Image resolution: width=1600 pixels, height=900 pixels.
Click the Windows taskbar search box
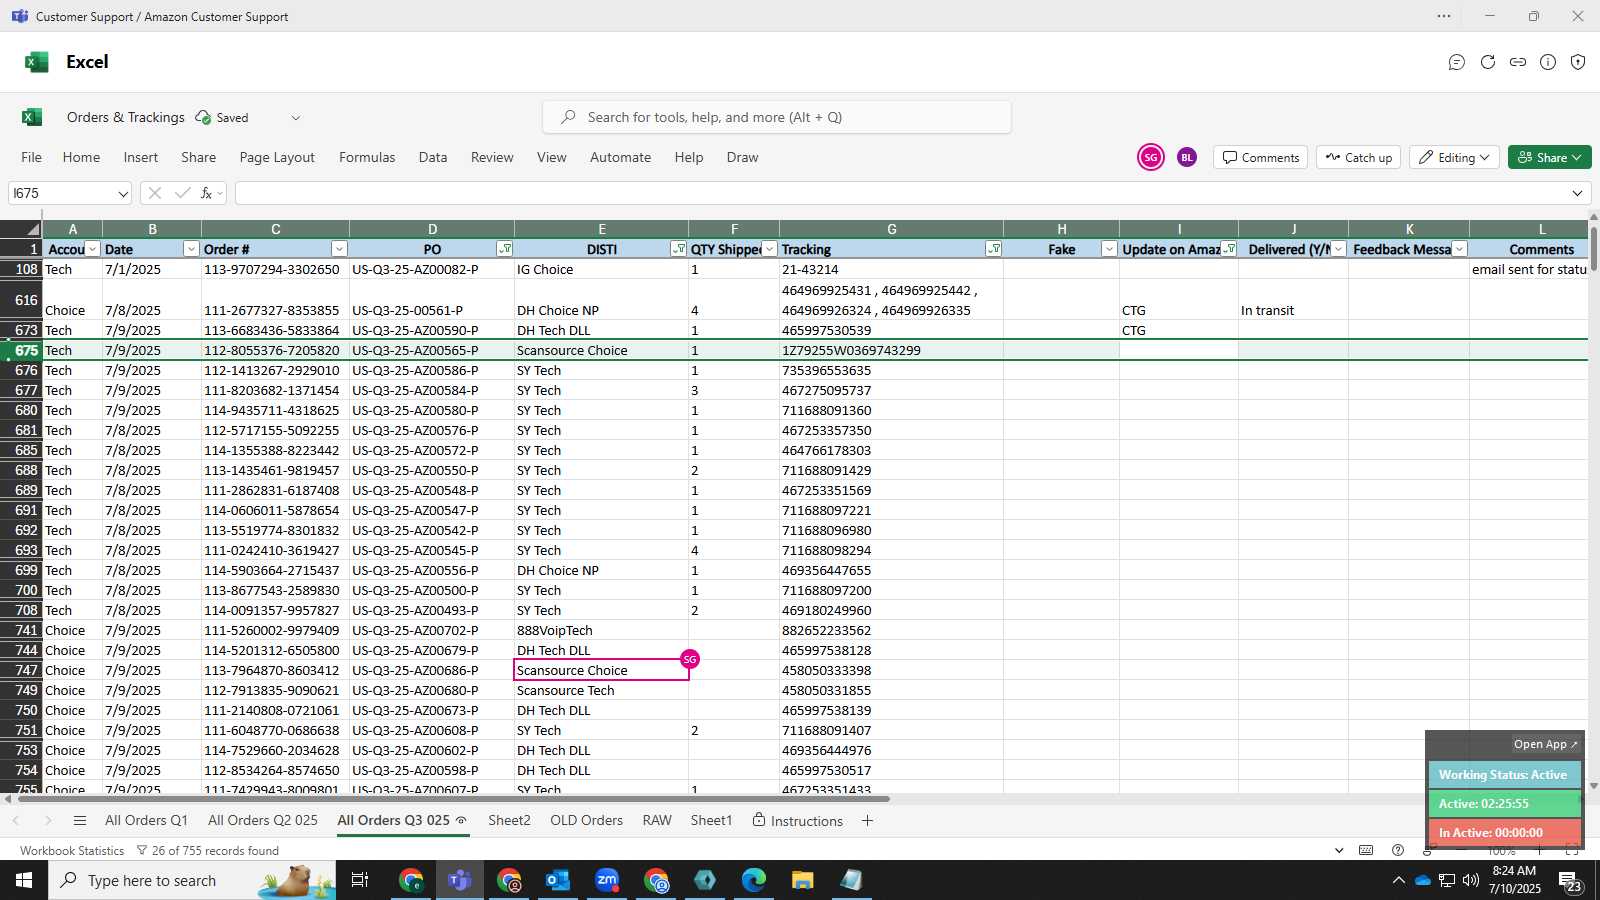[192, 880]
